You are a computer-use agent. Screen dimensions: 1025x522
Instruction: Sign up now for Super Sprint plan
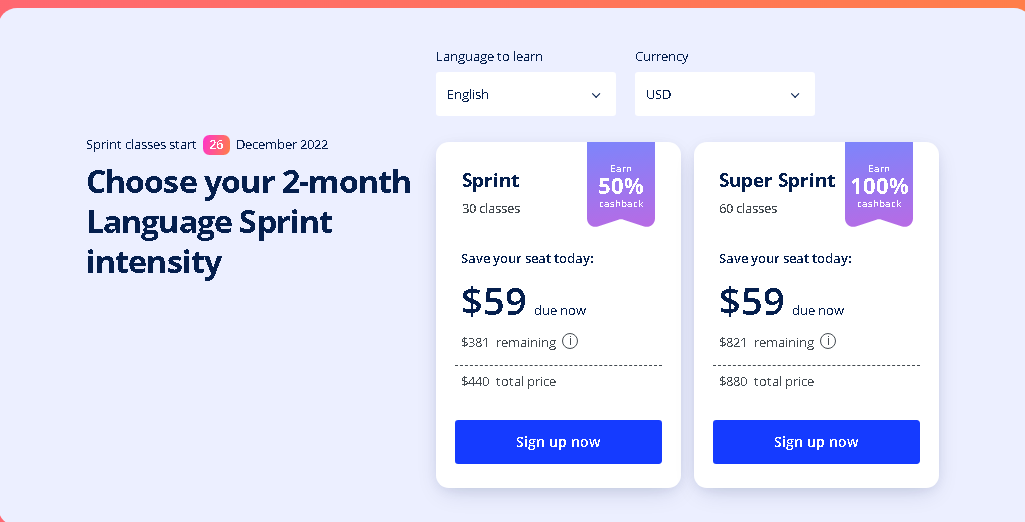tap(816, 442)
